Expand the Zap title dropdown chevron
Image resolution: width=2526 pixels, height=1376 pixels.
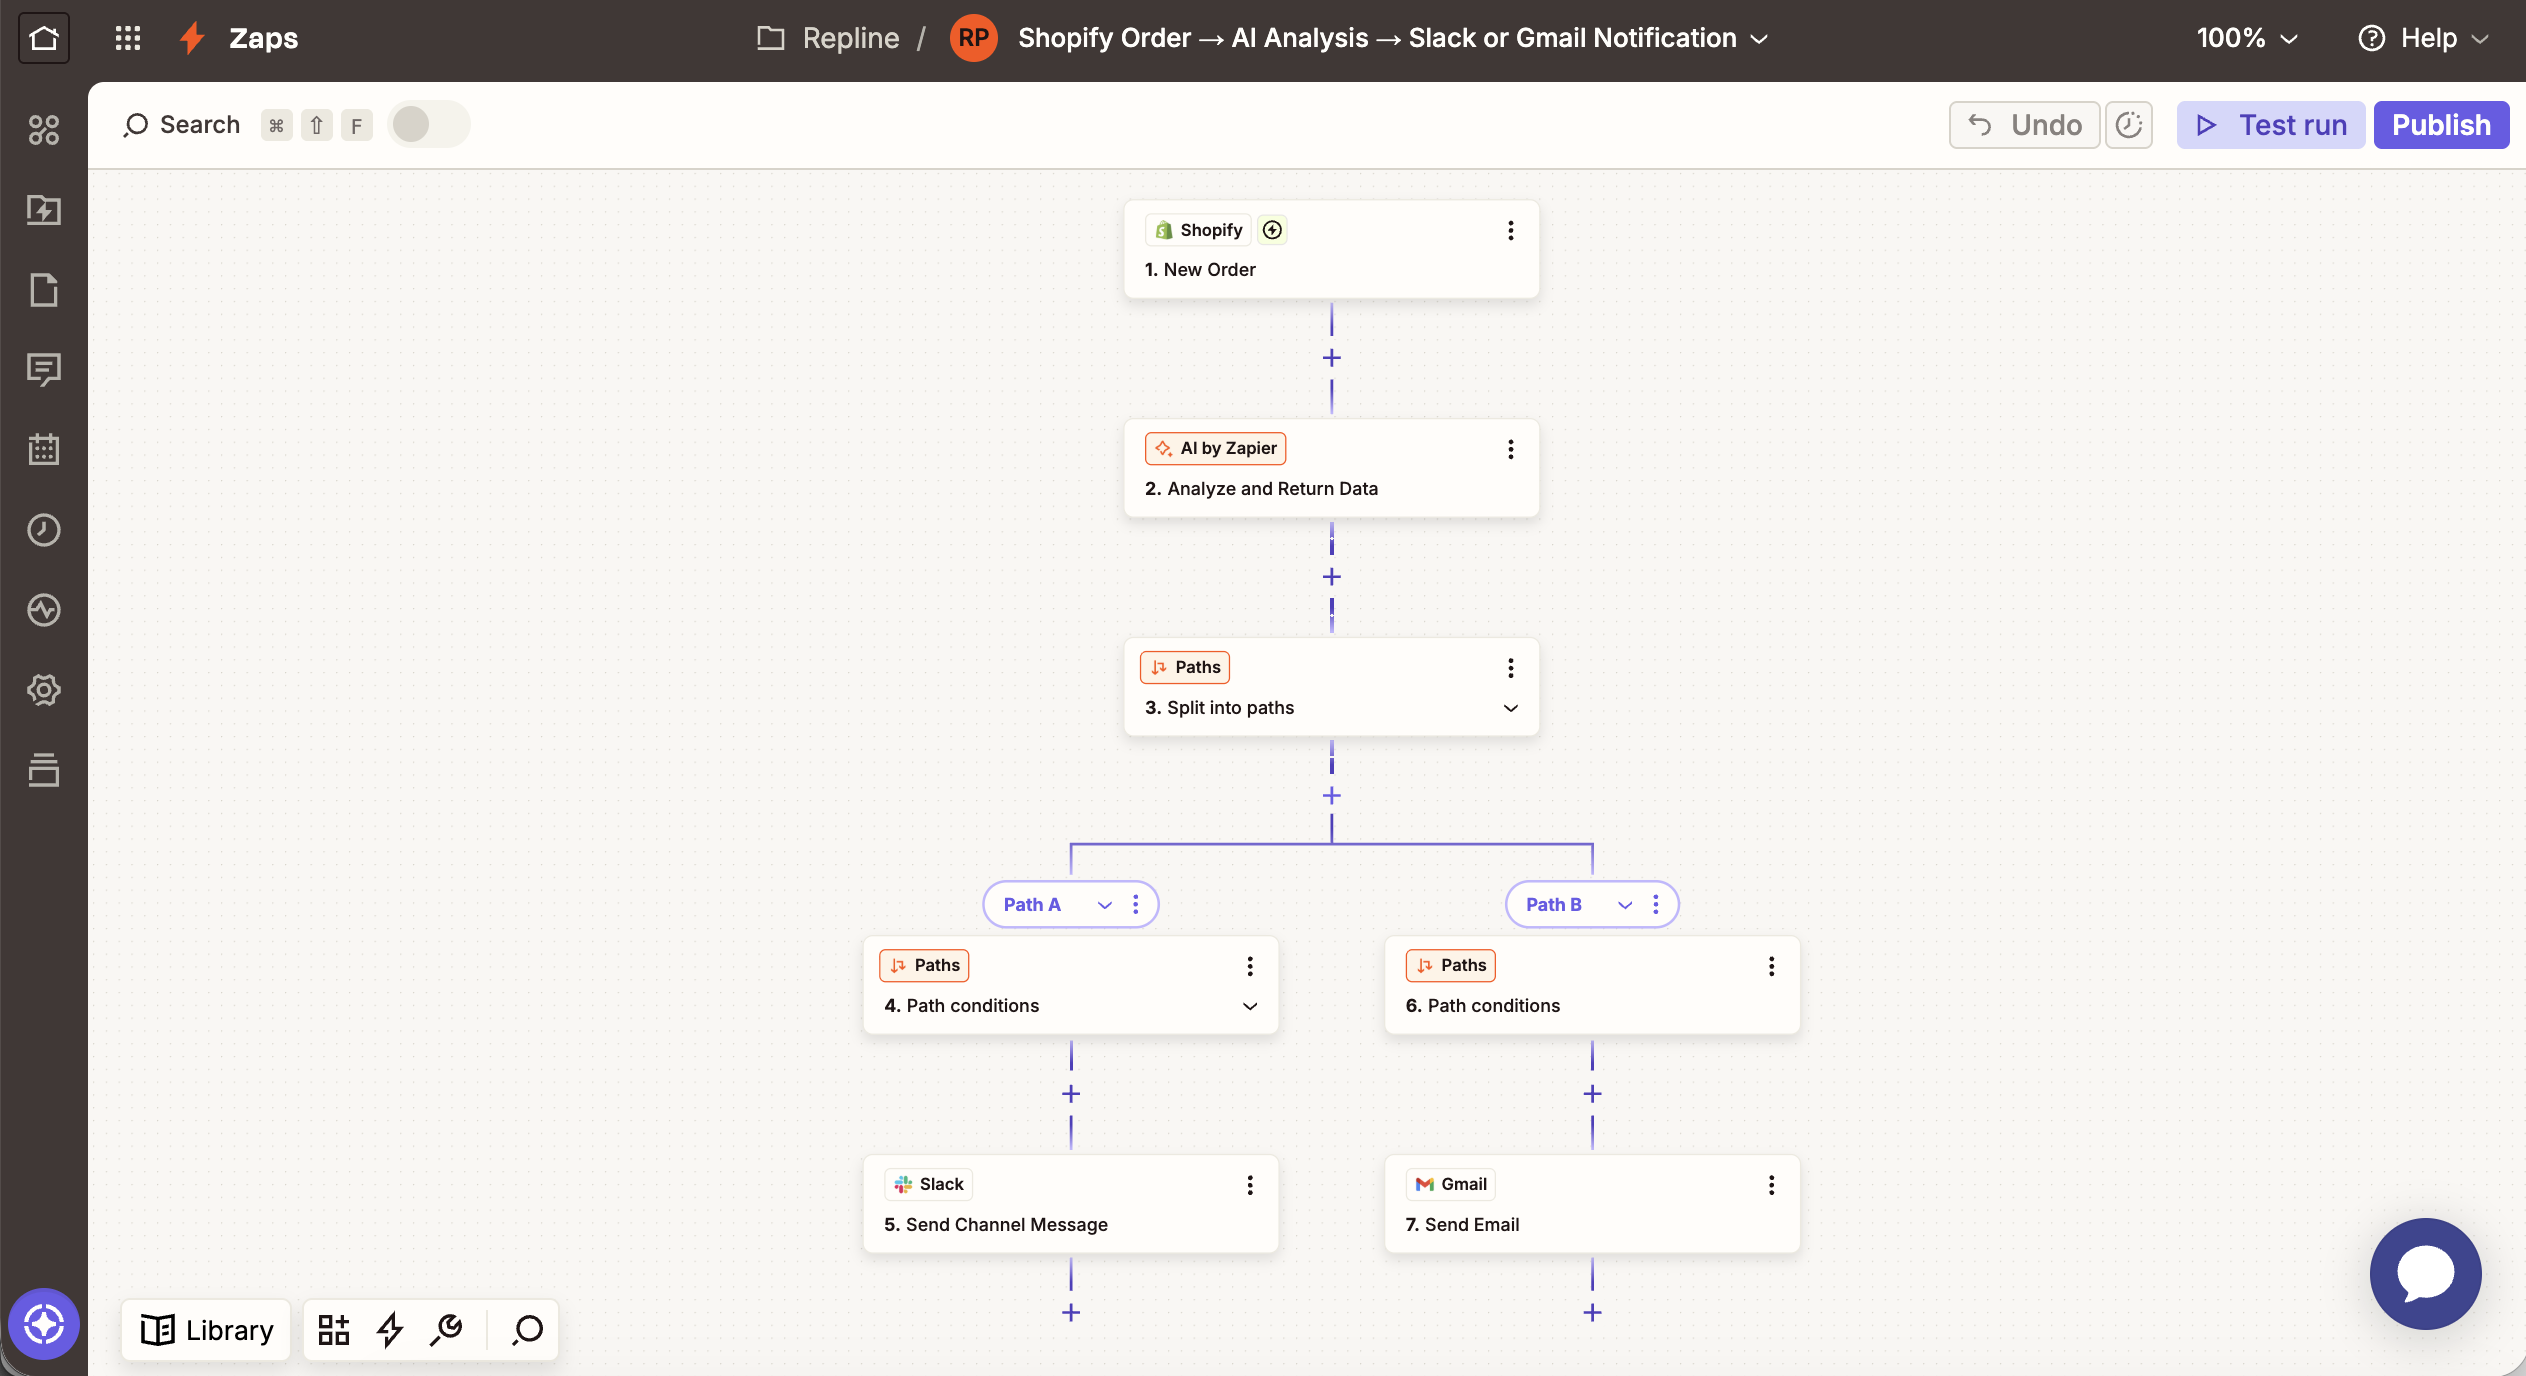1760,39
